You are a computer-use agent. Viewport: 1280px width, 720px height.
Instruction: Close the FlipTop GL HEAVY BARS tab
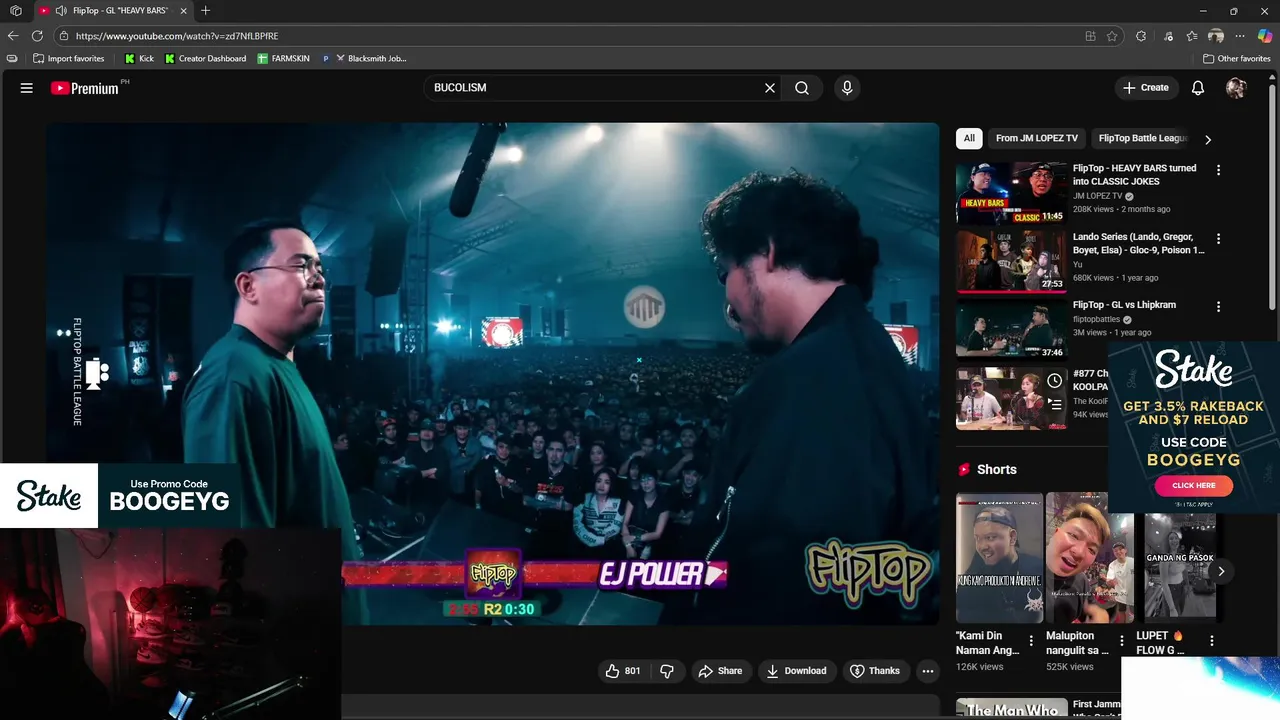(x=183, y=11)
